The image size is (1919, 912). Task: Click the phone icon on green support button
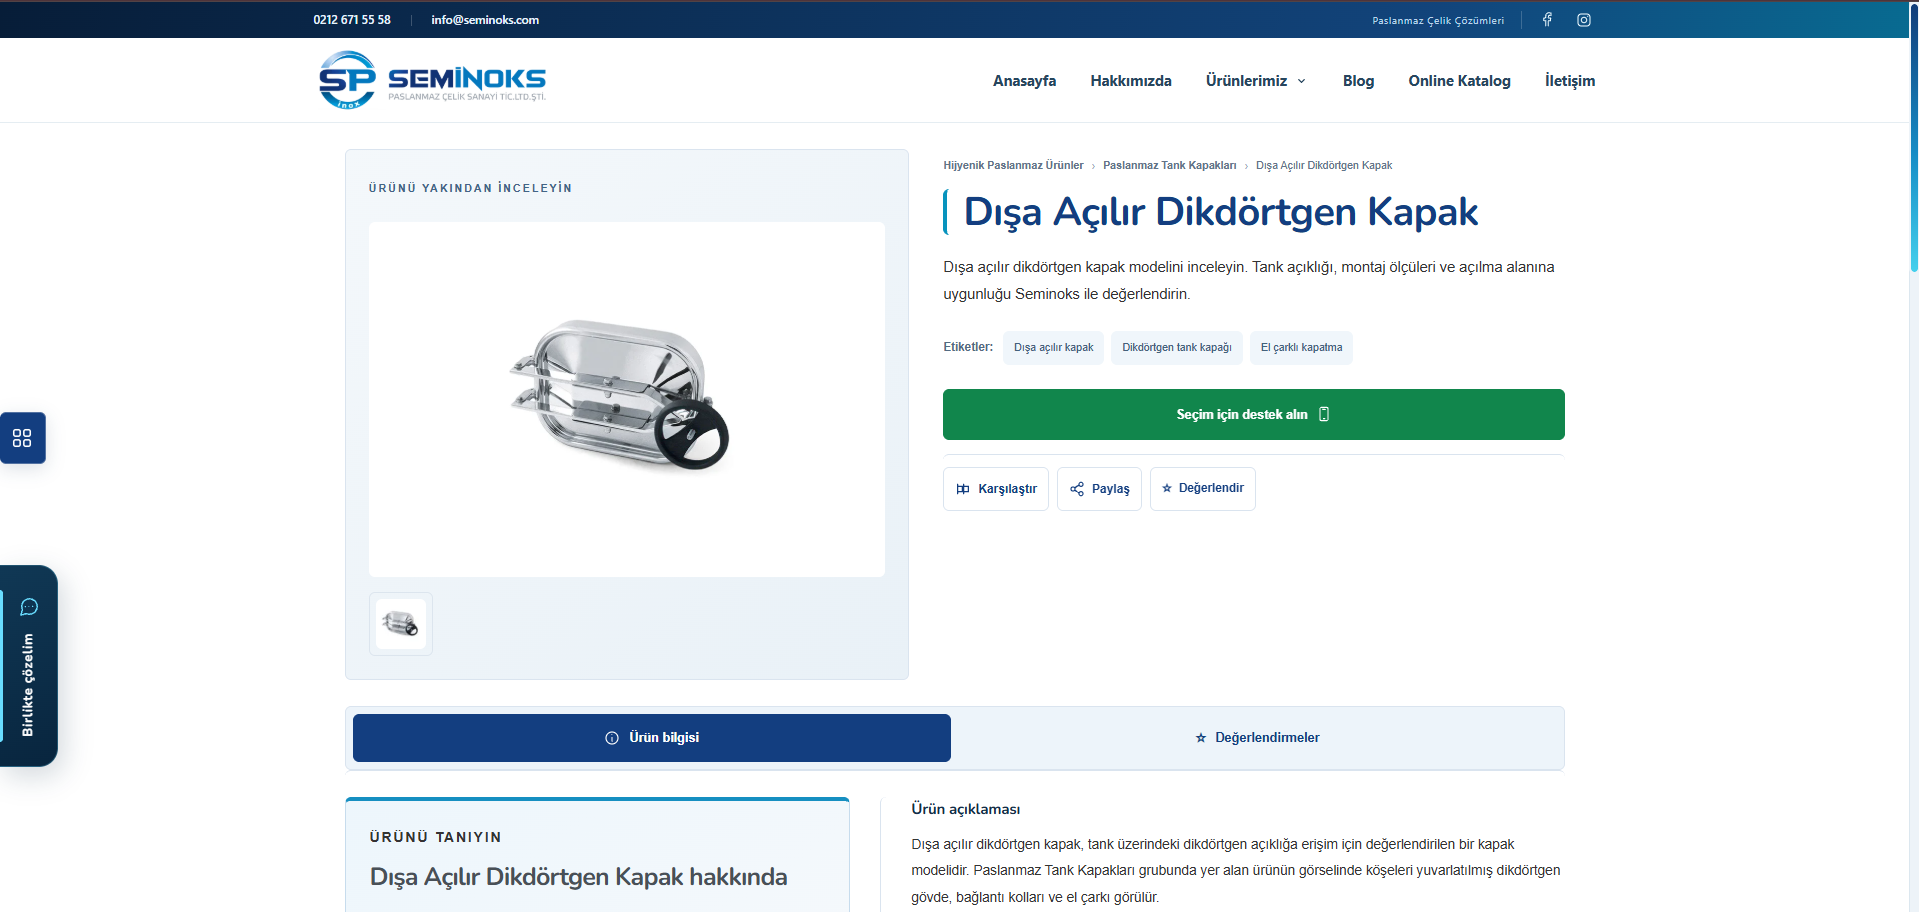[x=1324, y=414]
